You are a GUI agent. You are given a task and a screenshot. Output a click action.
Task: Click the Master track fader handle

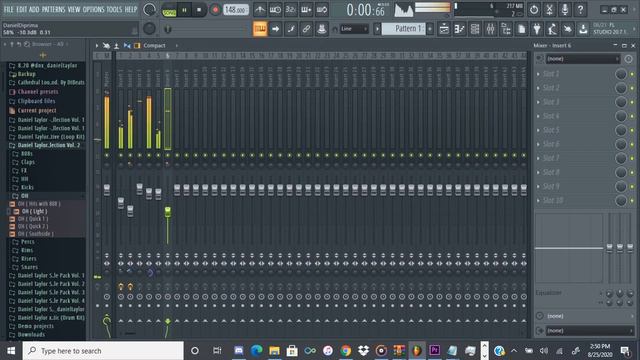[107, 190]
